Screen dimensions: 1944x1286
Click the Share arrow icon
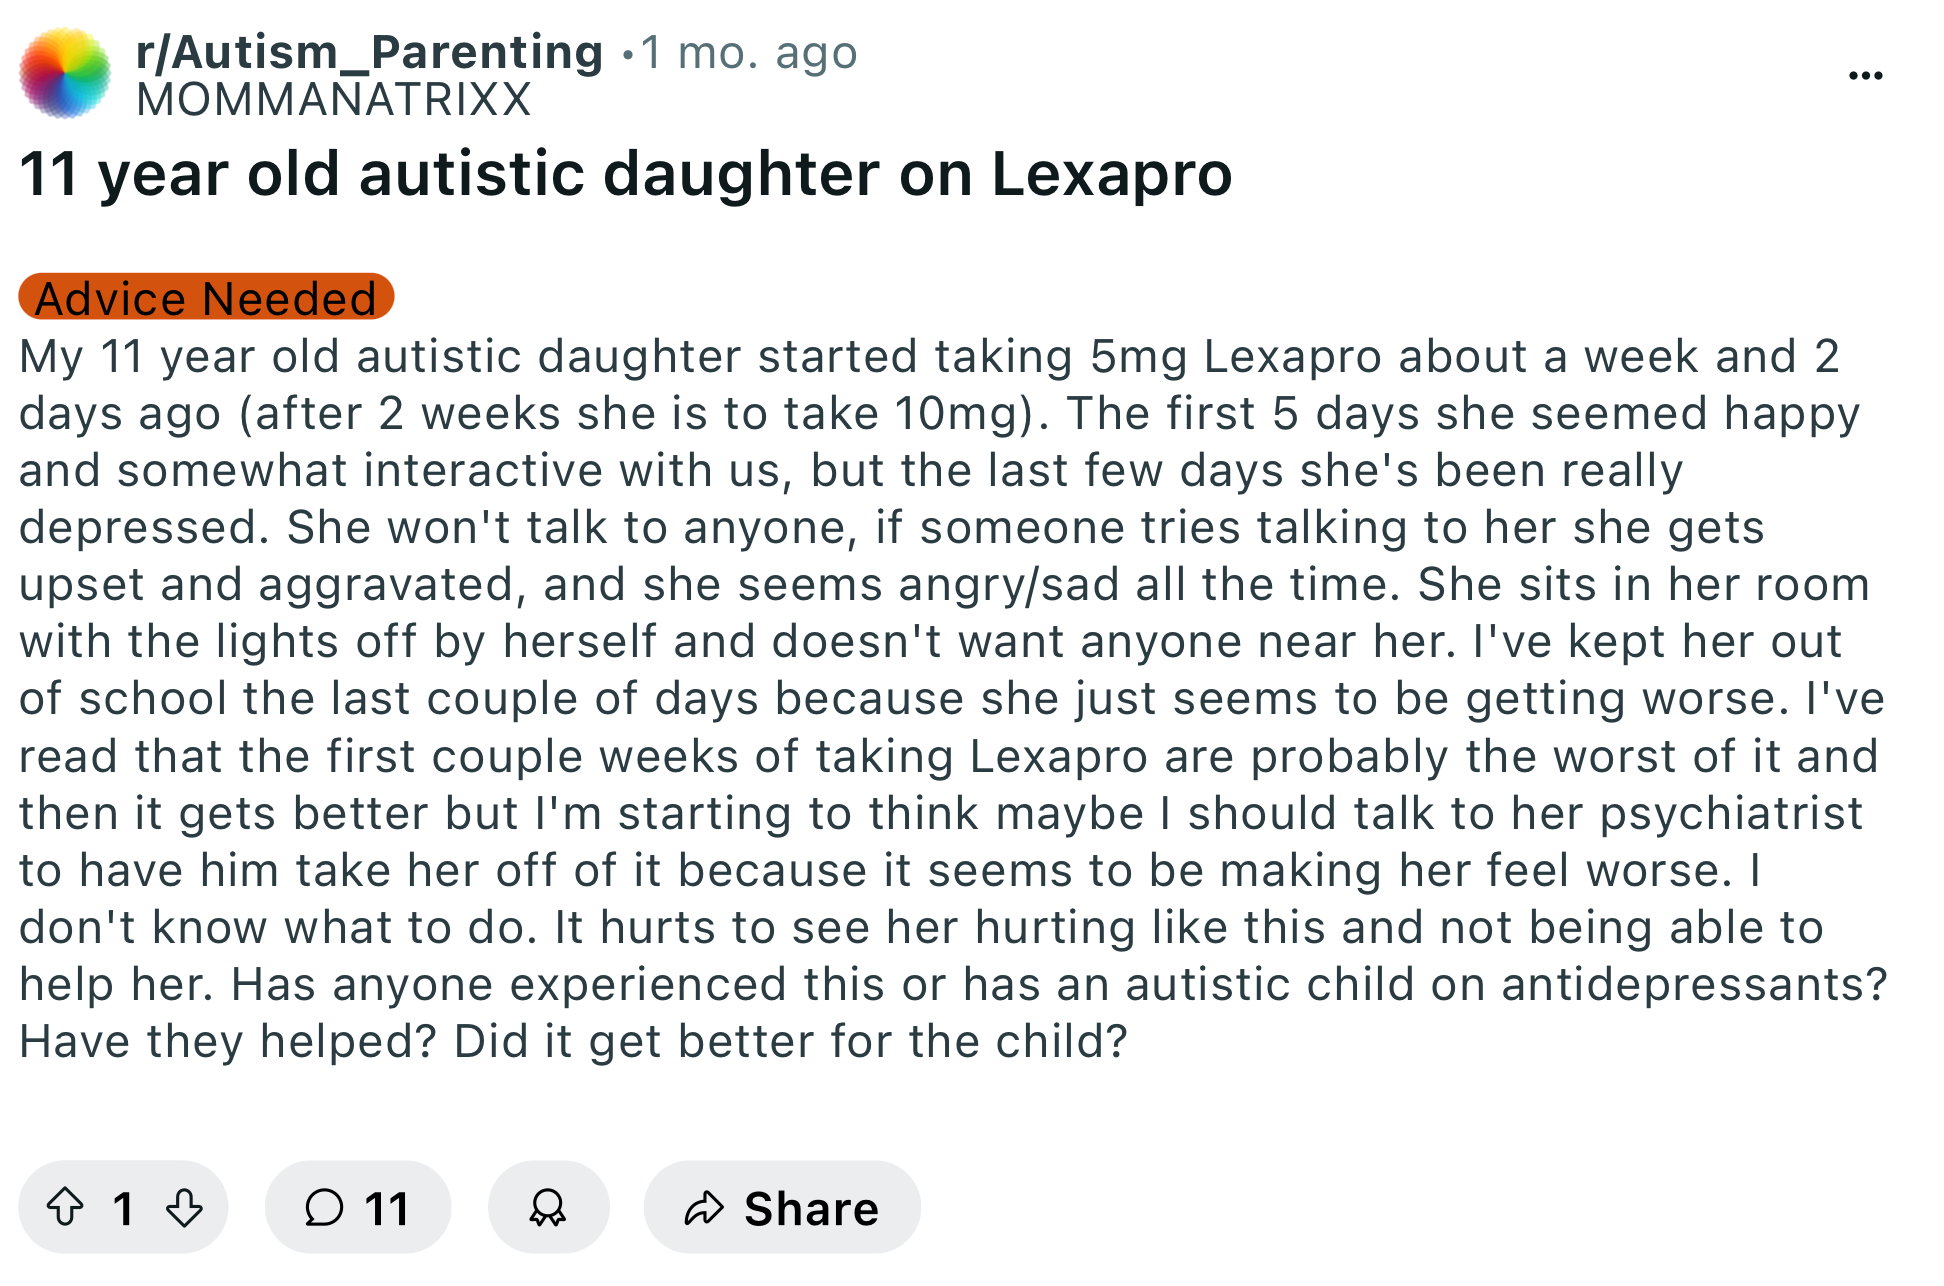point(704,1208)
